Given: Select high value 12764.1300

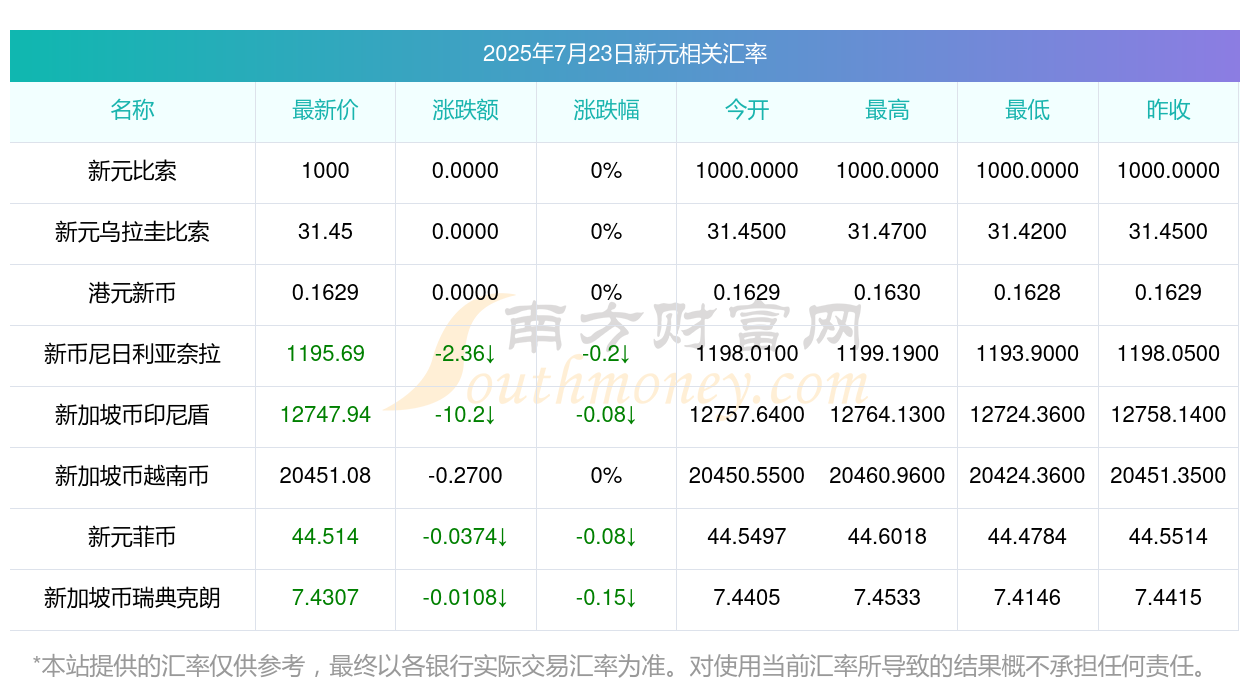Looking at the screenshot, I should coord(887,415).
